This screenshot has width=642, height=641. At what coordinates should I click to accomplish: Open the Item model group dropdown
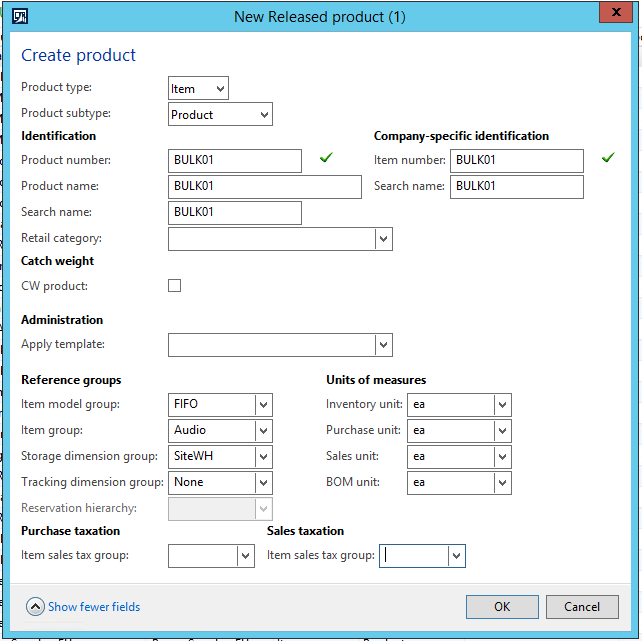[263, 405]
